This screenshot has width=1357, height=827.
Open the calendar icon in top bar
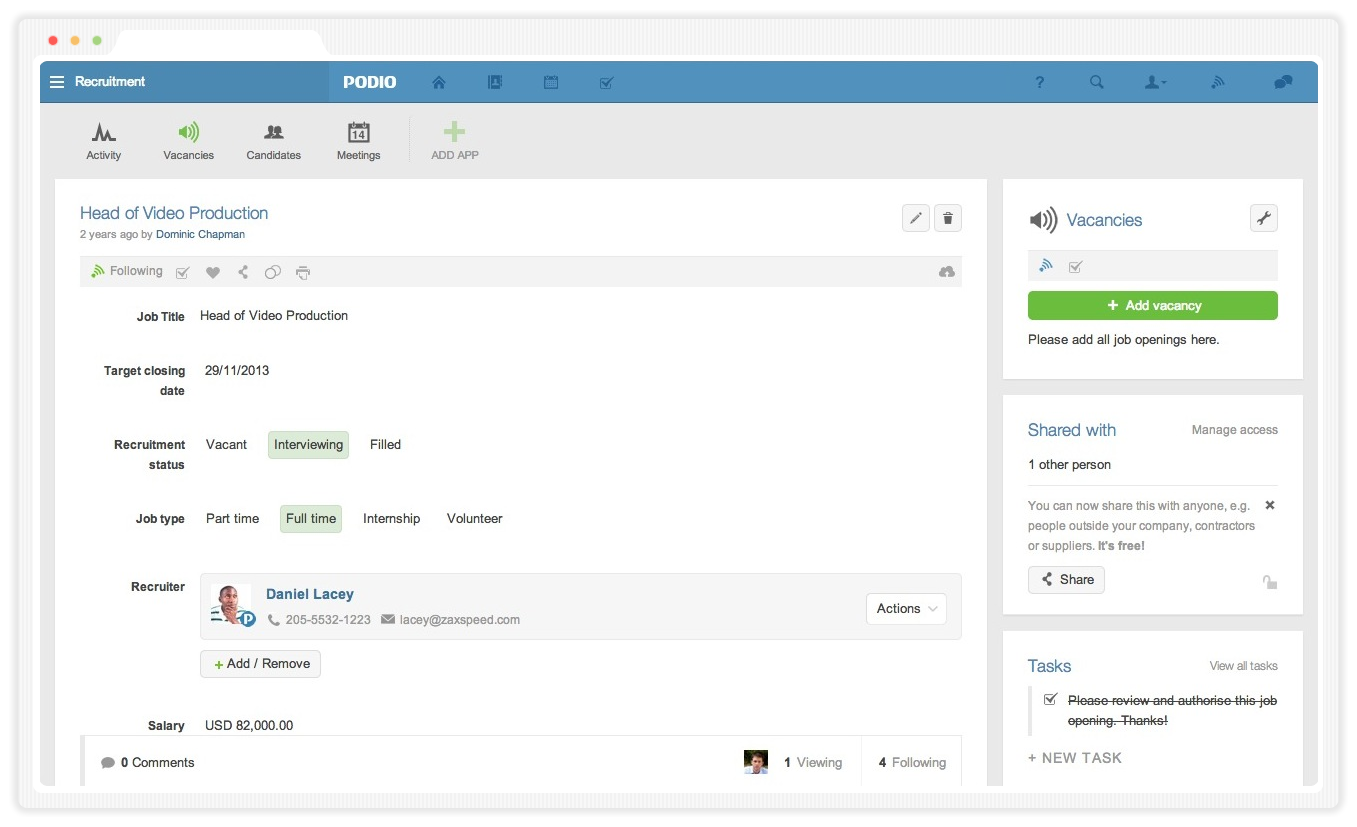(x=551, y=82)
